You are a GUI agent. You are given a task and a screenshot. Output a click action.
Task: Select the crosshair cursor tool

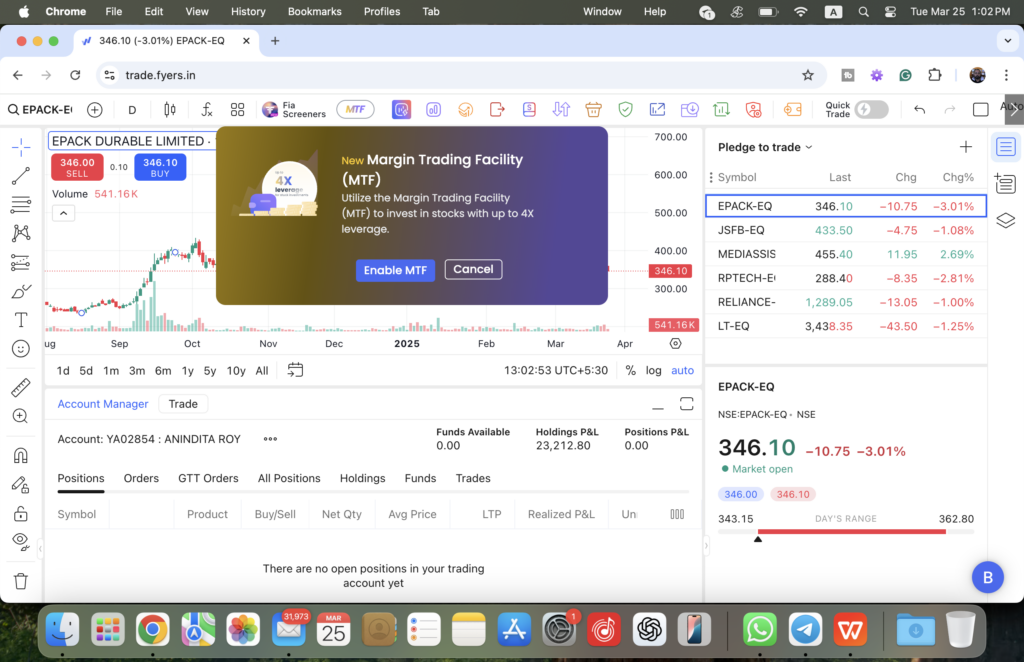pos(21,148)
